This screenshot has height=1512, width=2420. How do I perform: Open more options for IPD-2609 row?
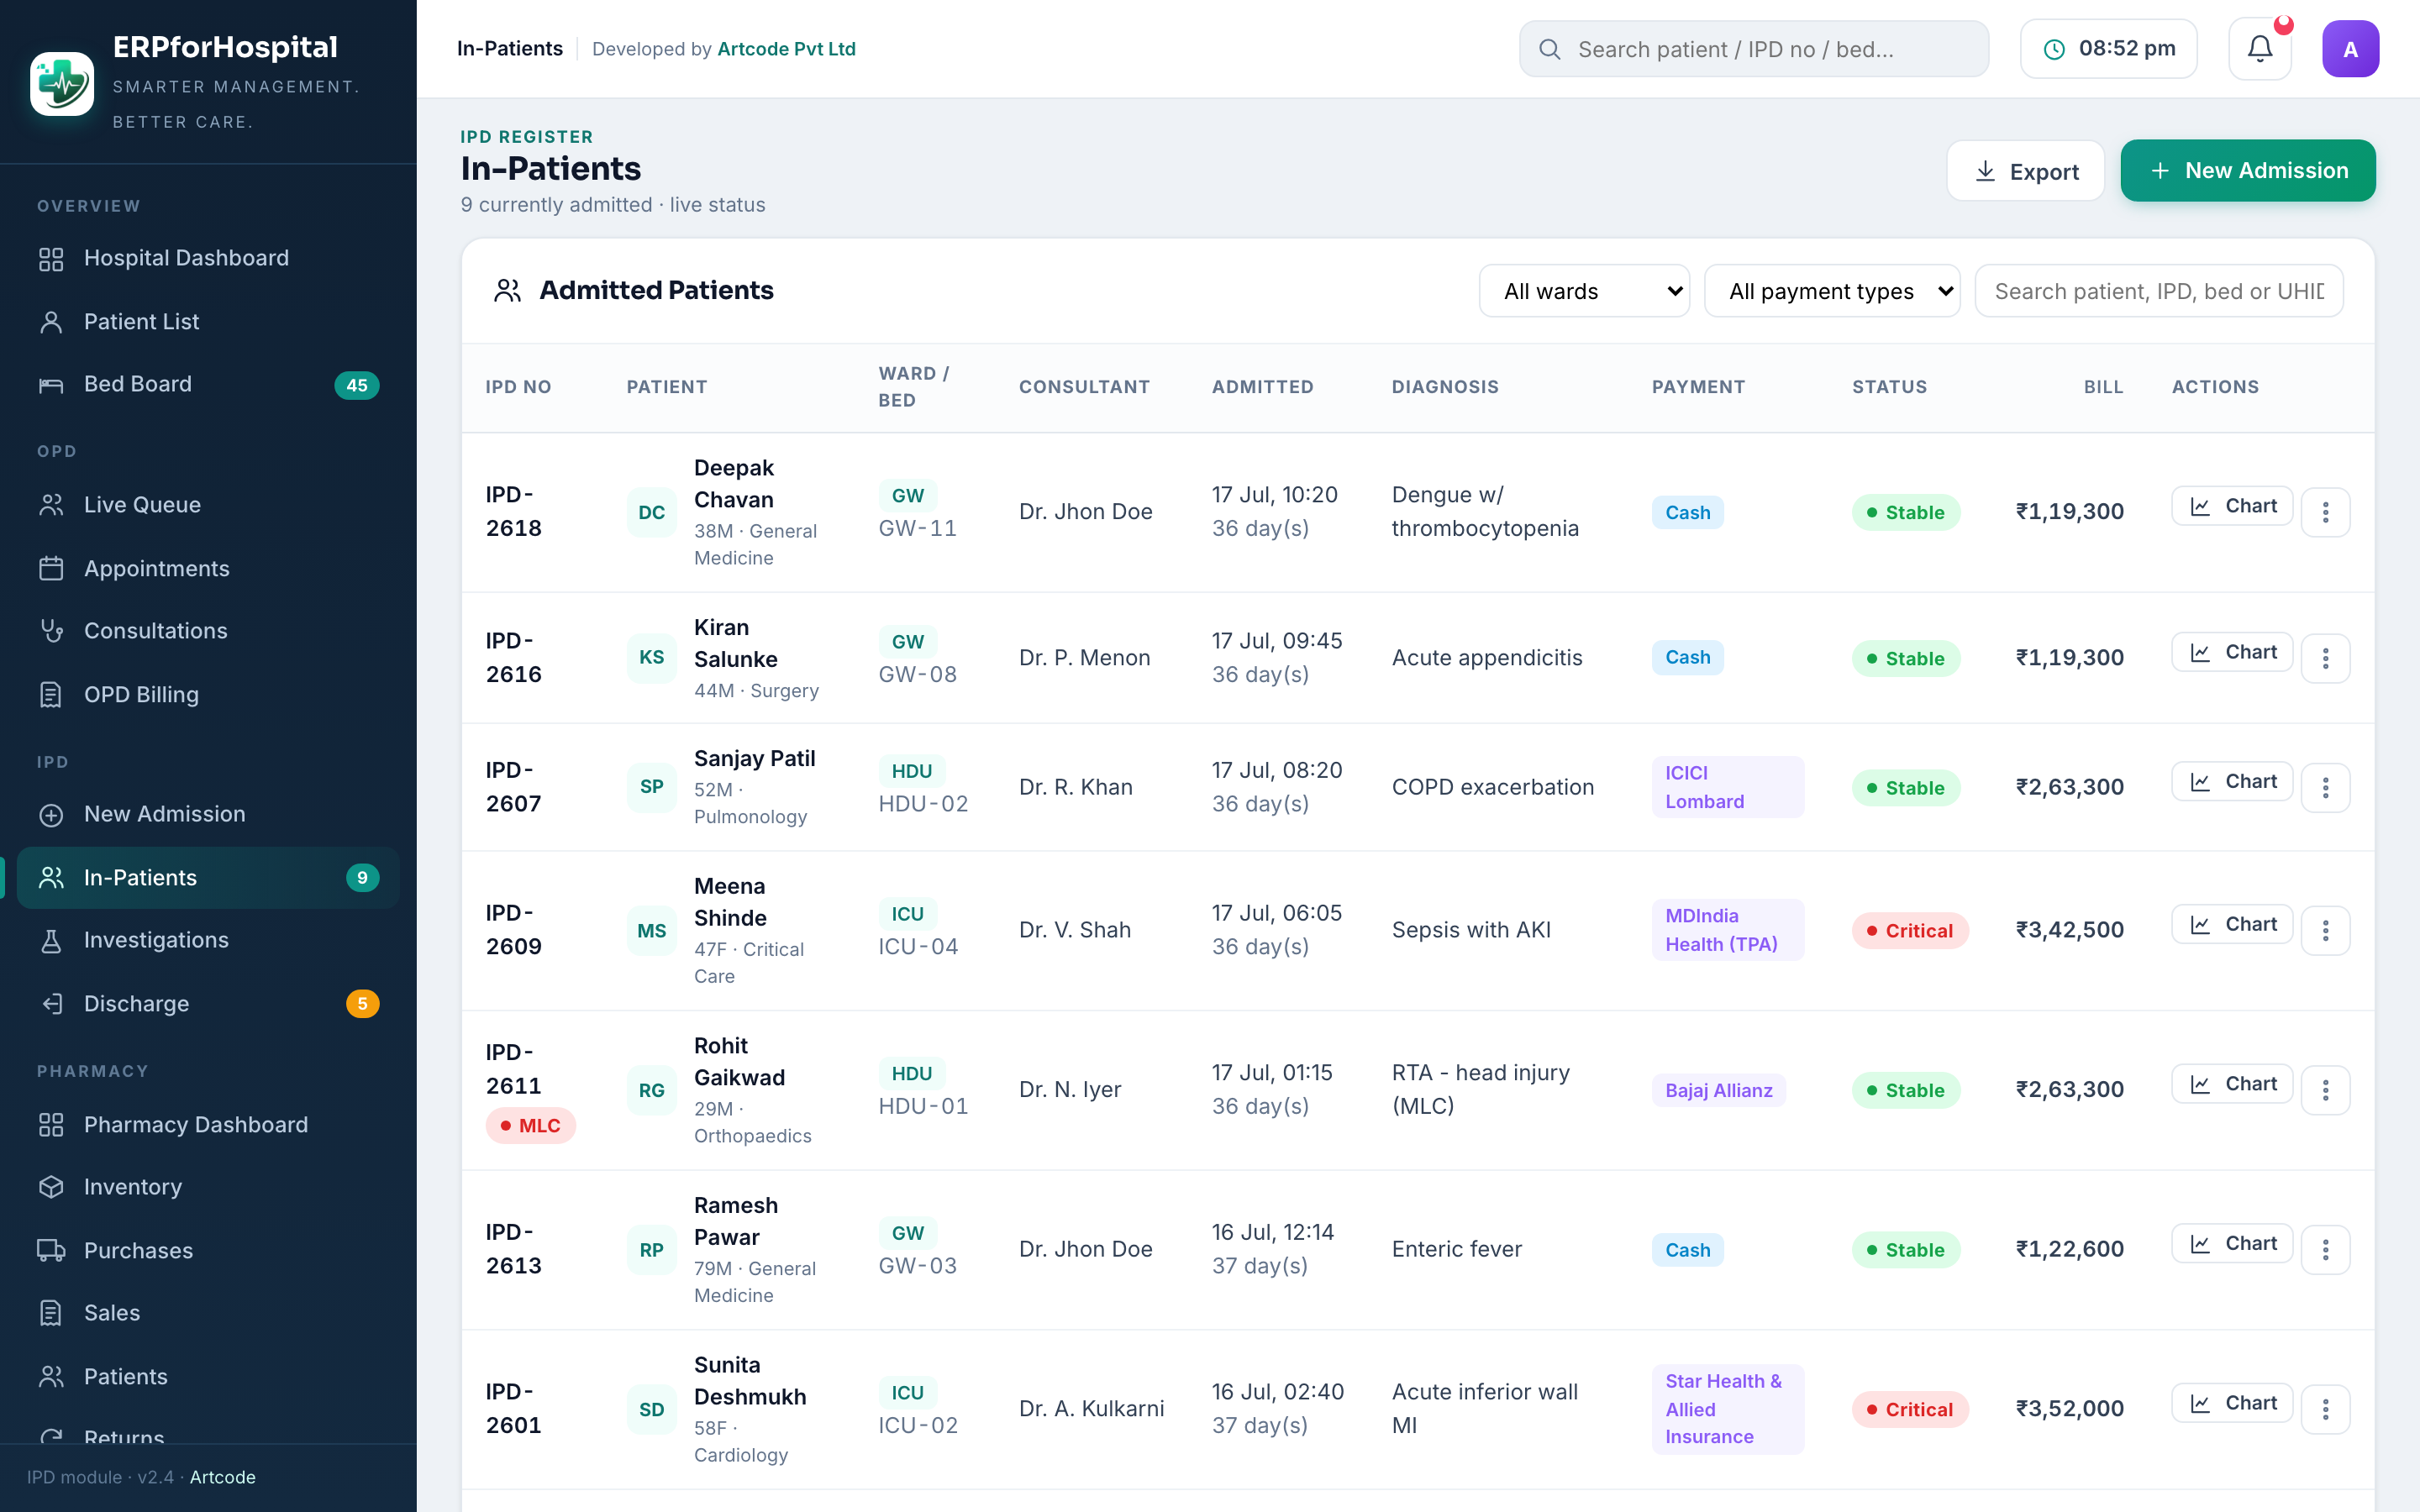click(x=2325, y=931)
